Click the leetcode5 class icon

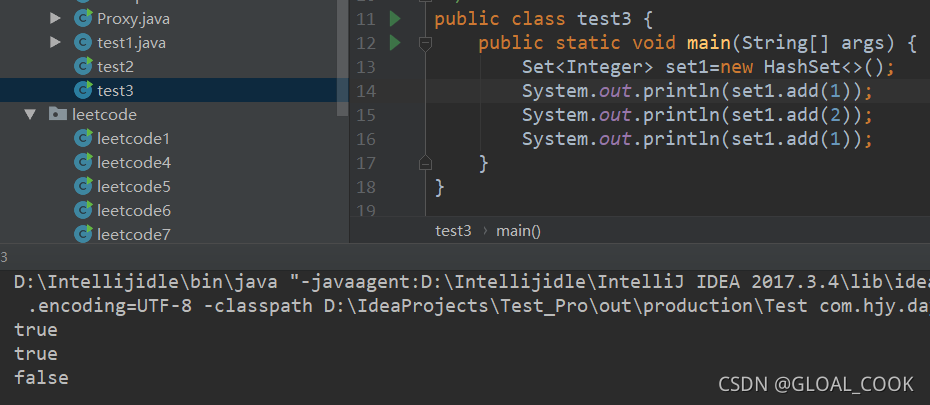[83, 186]
